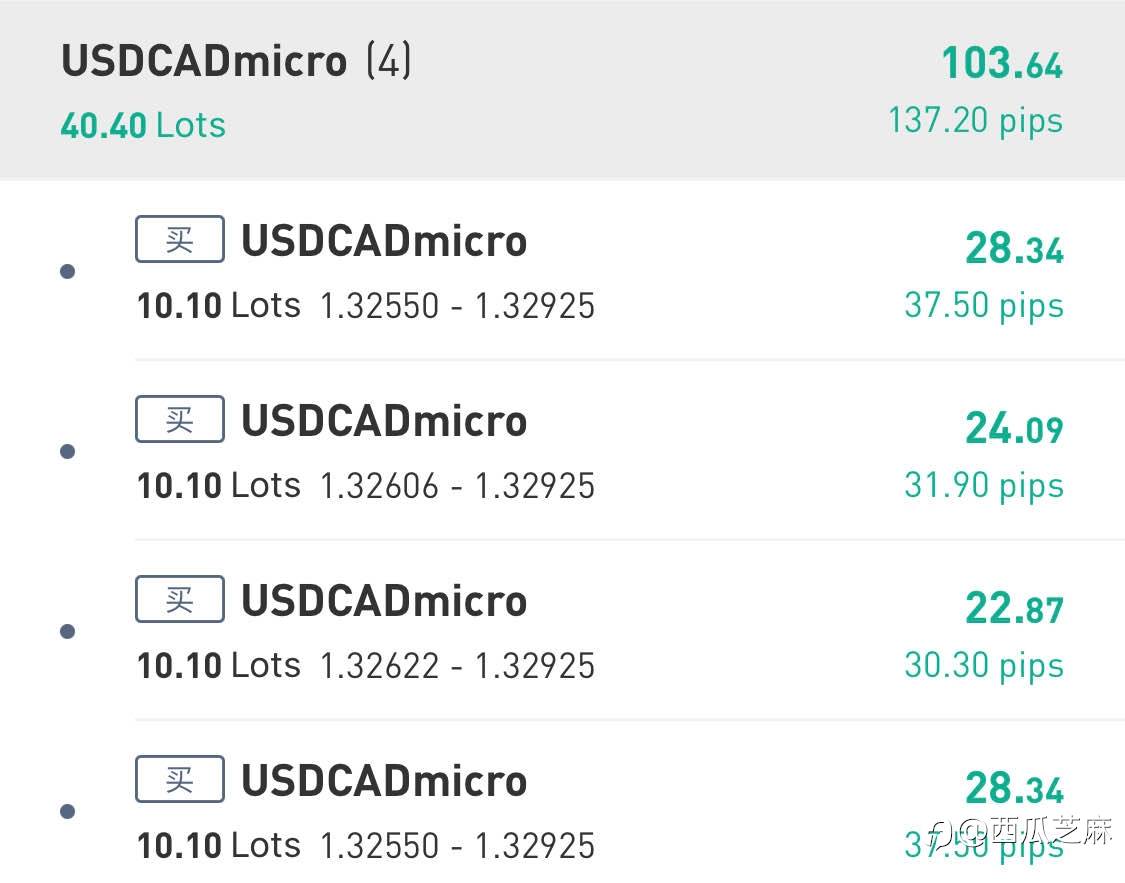Click the bullet dot beside the 22.87 position
The height and width of the screenshot is (883, 1125).
click(68, 632)
